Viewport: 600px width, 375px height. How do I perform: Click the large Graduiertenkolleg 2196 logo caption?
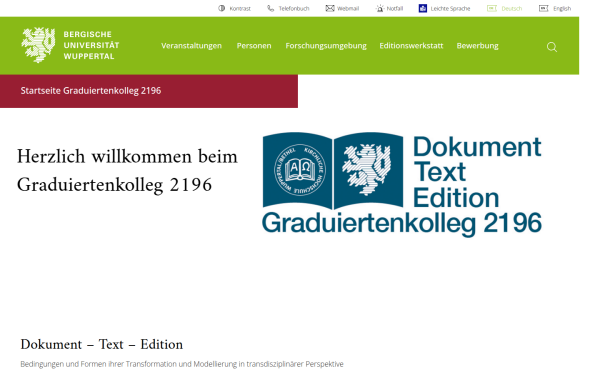(x=402, y=223)
